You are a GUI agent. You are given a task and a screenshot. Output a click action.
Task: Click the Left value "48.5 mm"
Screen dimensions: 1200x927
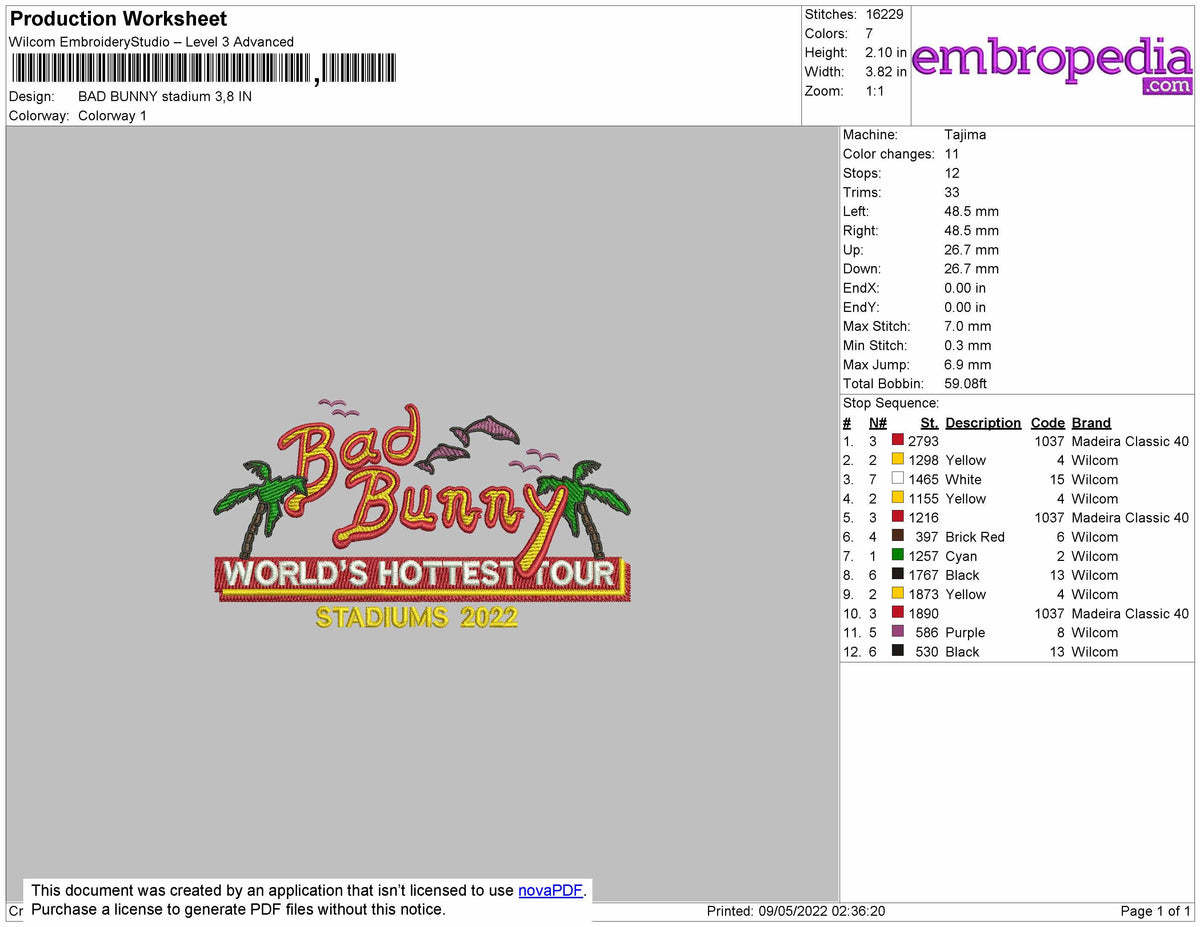click(971, 211)
